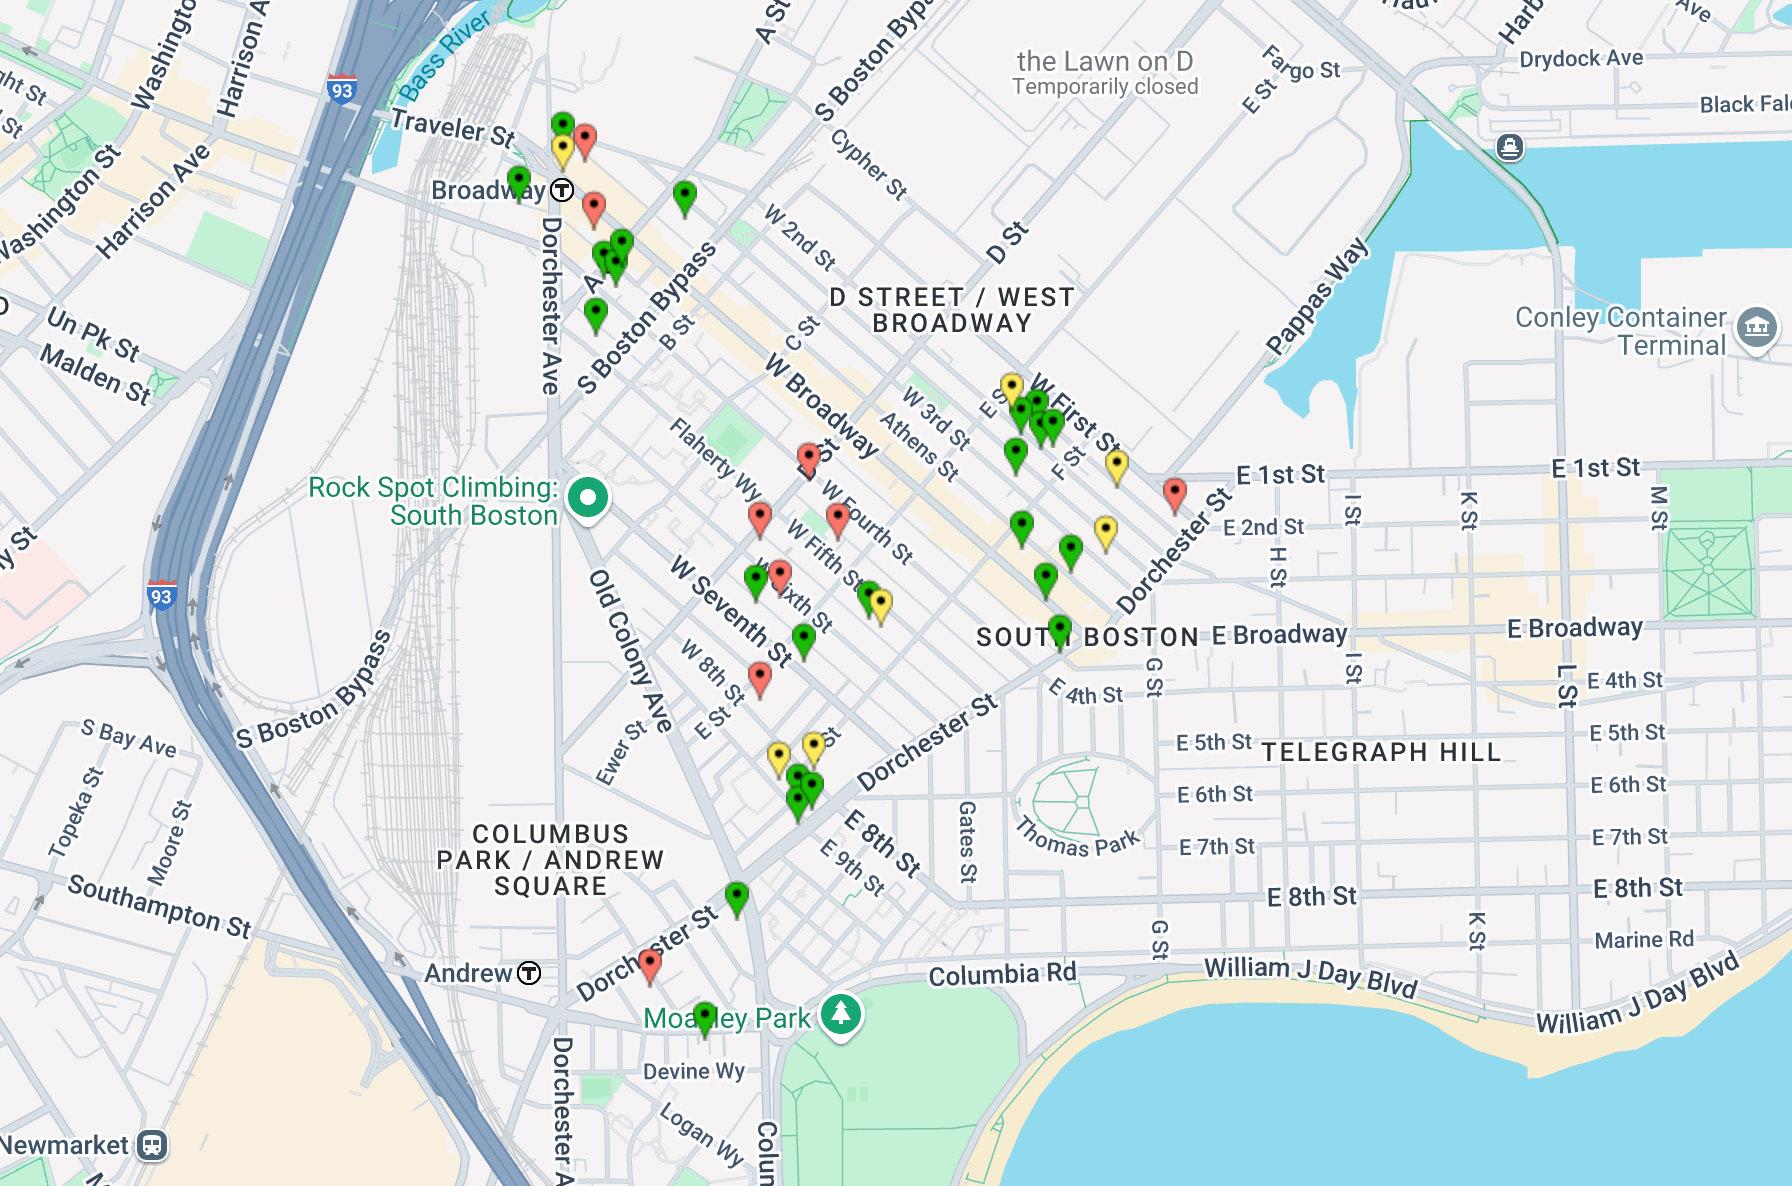Click the I-93 shield beside Bass River

pyautogui.click(x=342, y=88)
